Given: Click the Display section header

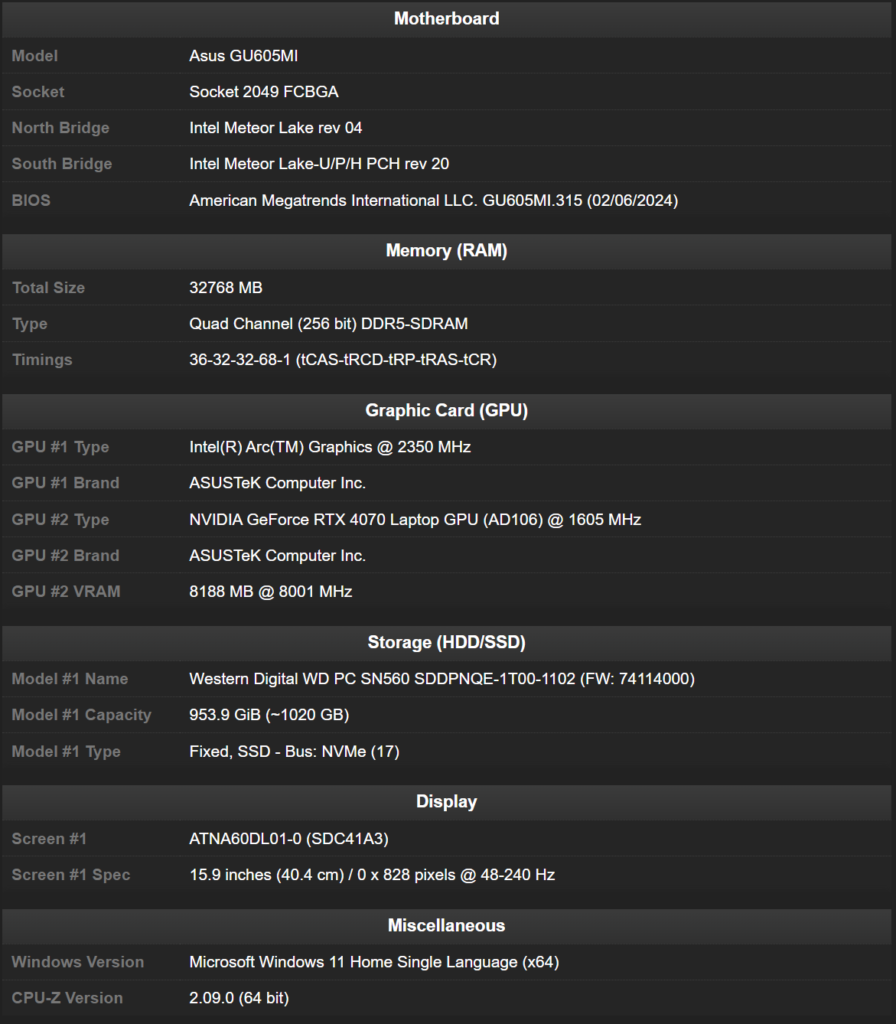Looking at the screenshot, I should (x=446, y=802).
